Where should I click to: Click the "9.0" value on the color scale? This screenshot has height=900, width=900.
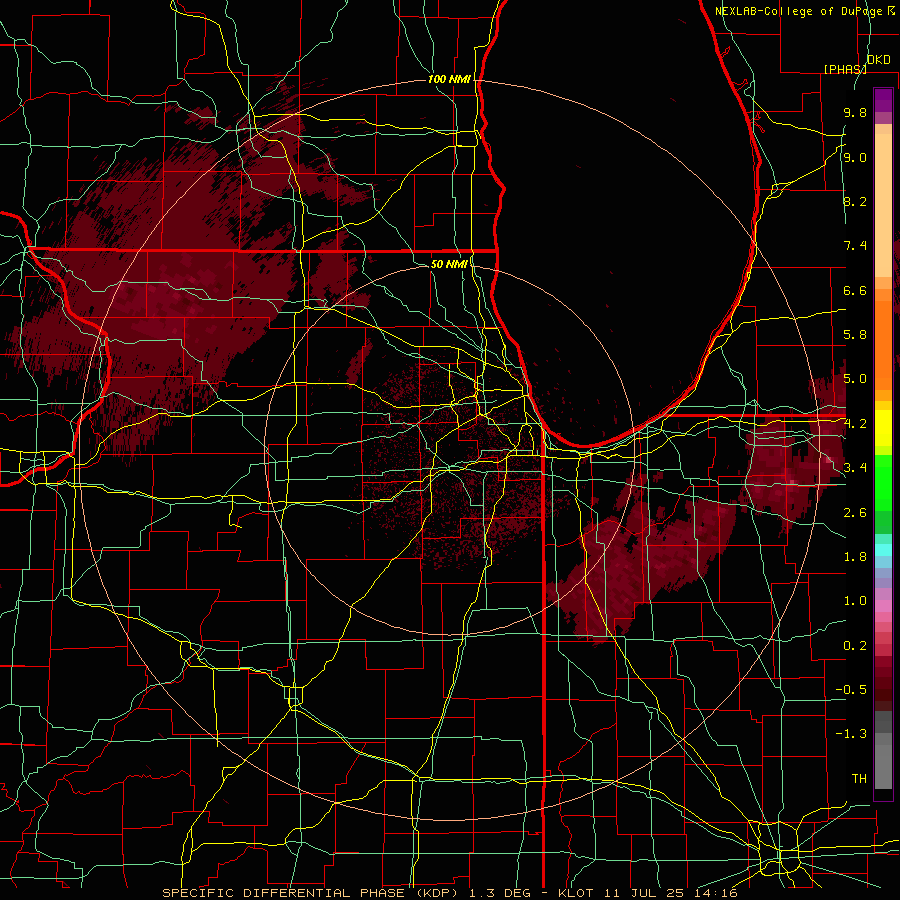pyautogui.click(x=855, y=157)
